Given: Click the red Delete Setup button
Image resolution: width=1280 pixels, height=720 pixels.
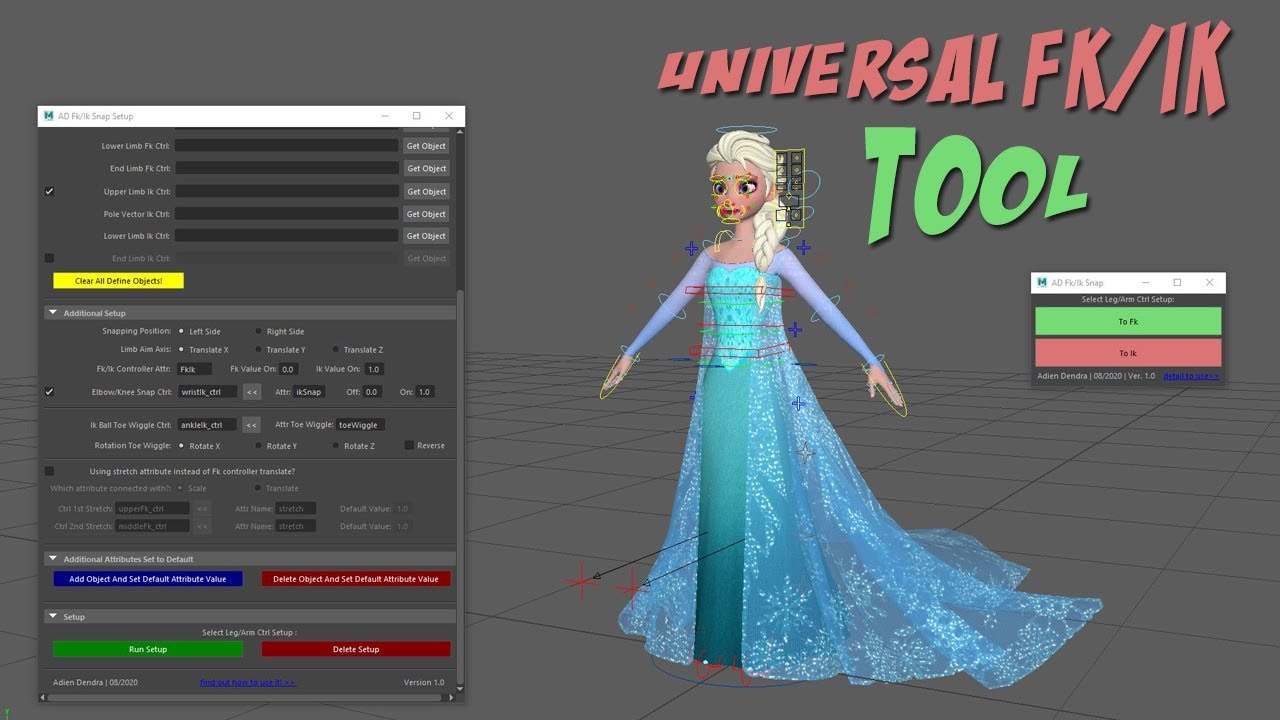Looking at the screenshot, I should (x=356, y=649).
